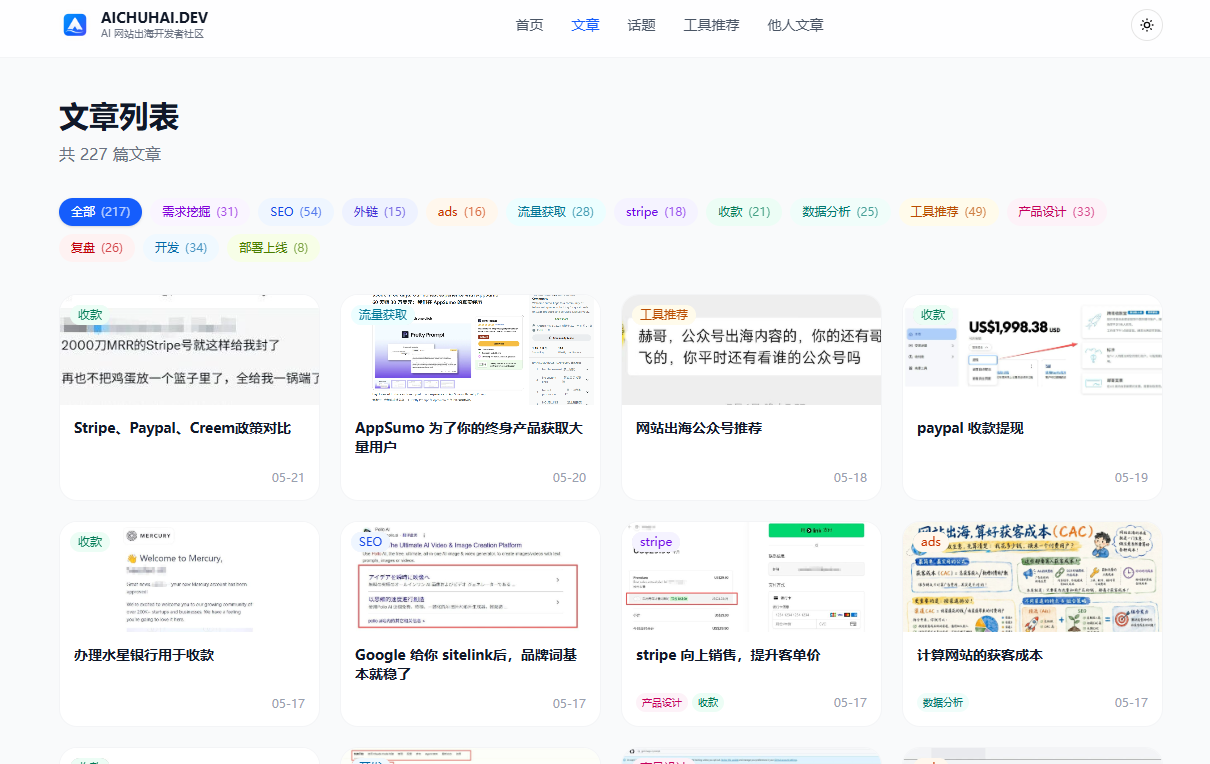Click the Stripe政策对比 card thumbnail
1210x764 pixels.
(x=189, y=350)
